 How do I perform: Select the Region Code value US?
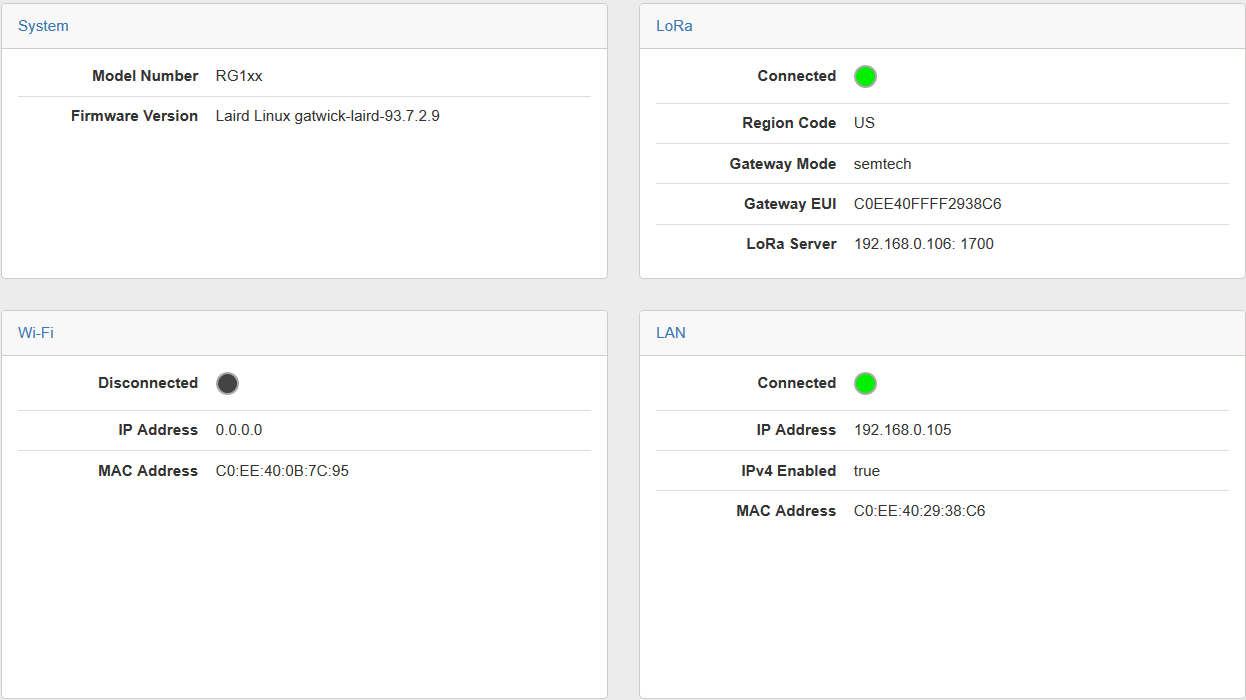864,123
